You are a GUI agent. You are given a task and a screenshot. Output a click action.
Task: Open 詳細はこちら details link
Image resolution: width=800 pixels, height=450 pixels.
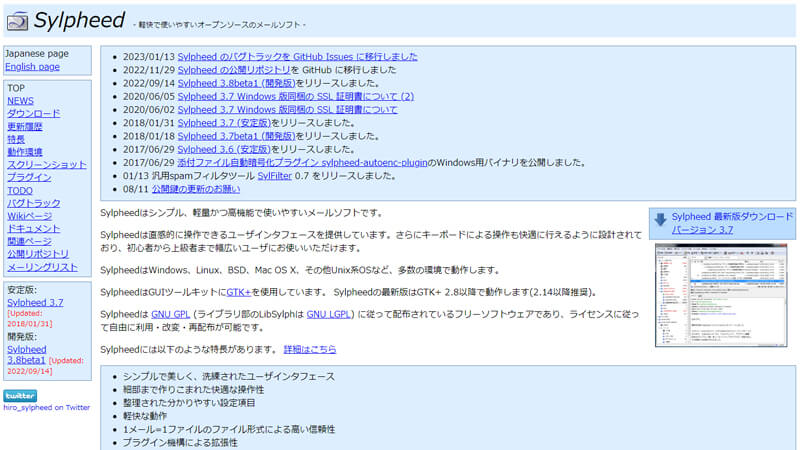coord(310,349)
